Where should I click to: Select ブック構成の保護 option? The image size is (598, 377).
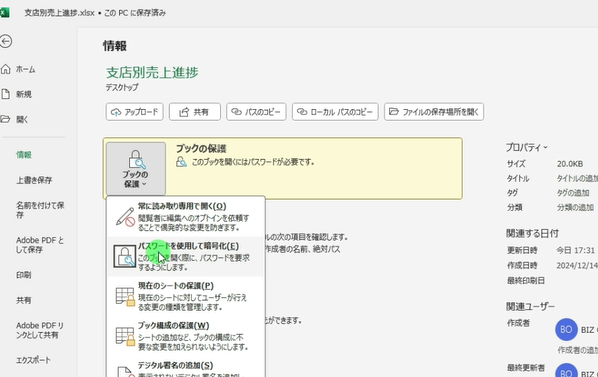[186, 336]
